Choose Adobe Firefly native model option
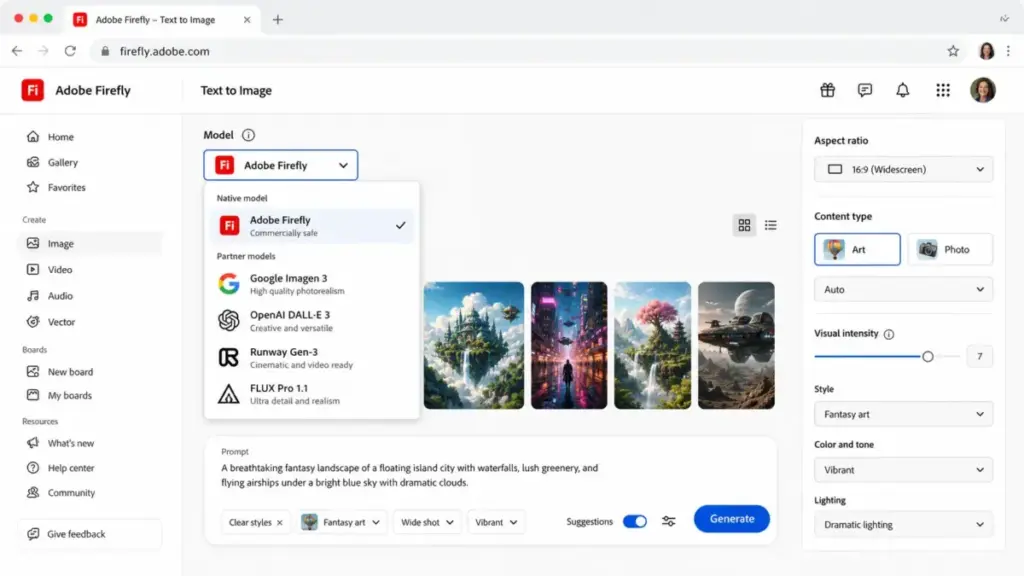 (312, 226)
